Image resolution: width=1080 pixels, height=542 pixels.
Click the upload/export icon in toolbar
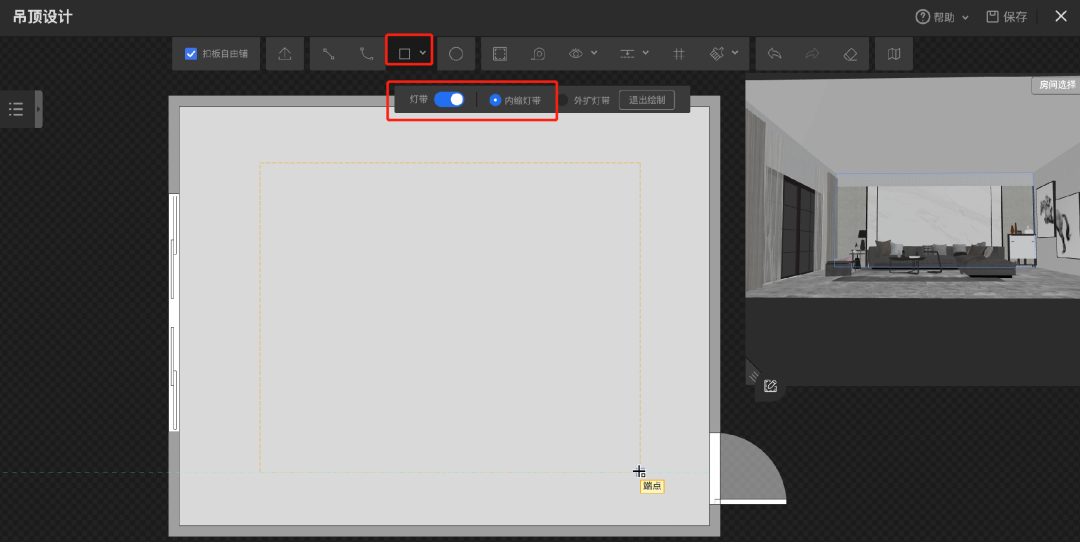[284, 54]
